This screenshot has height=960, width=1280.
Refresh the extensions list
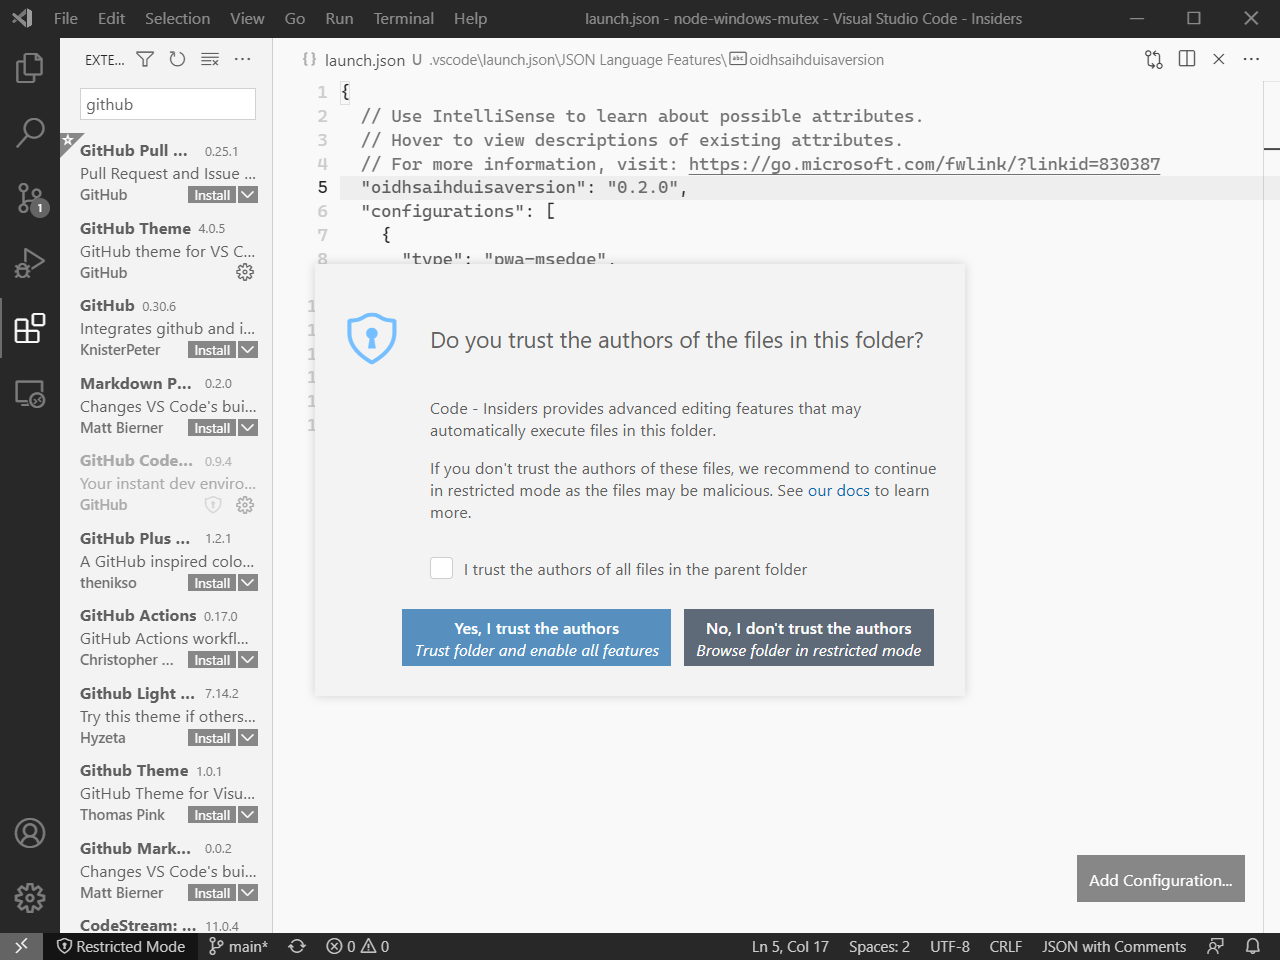(x=177, y=59)
